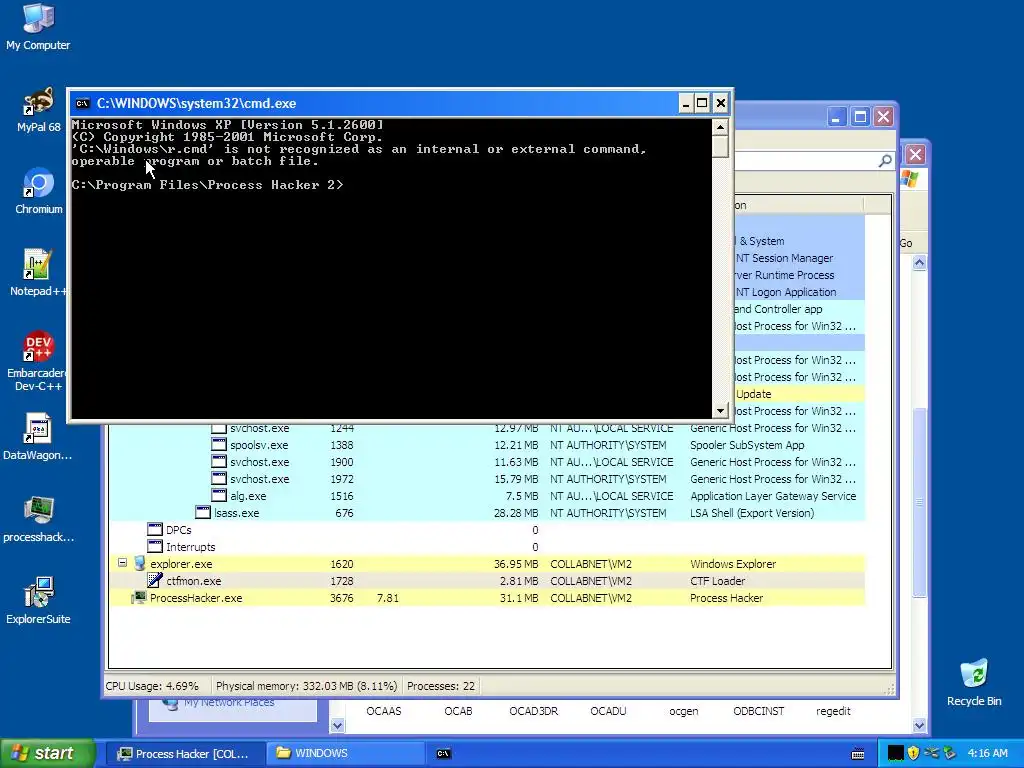Select the svchost.exe row with PID 1900
The height and width of the screenshot is (768, 1024).
pos(487,462)
